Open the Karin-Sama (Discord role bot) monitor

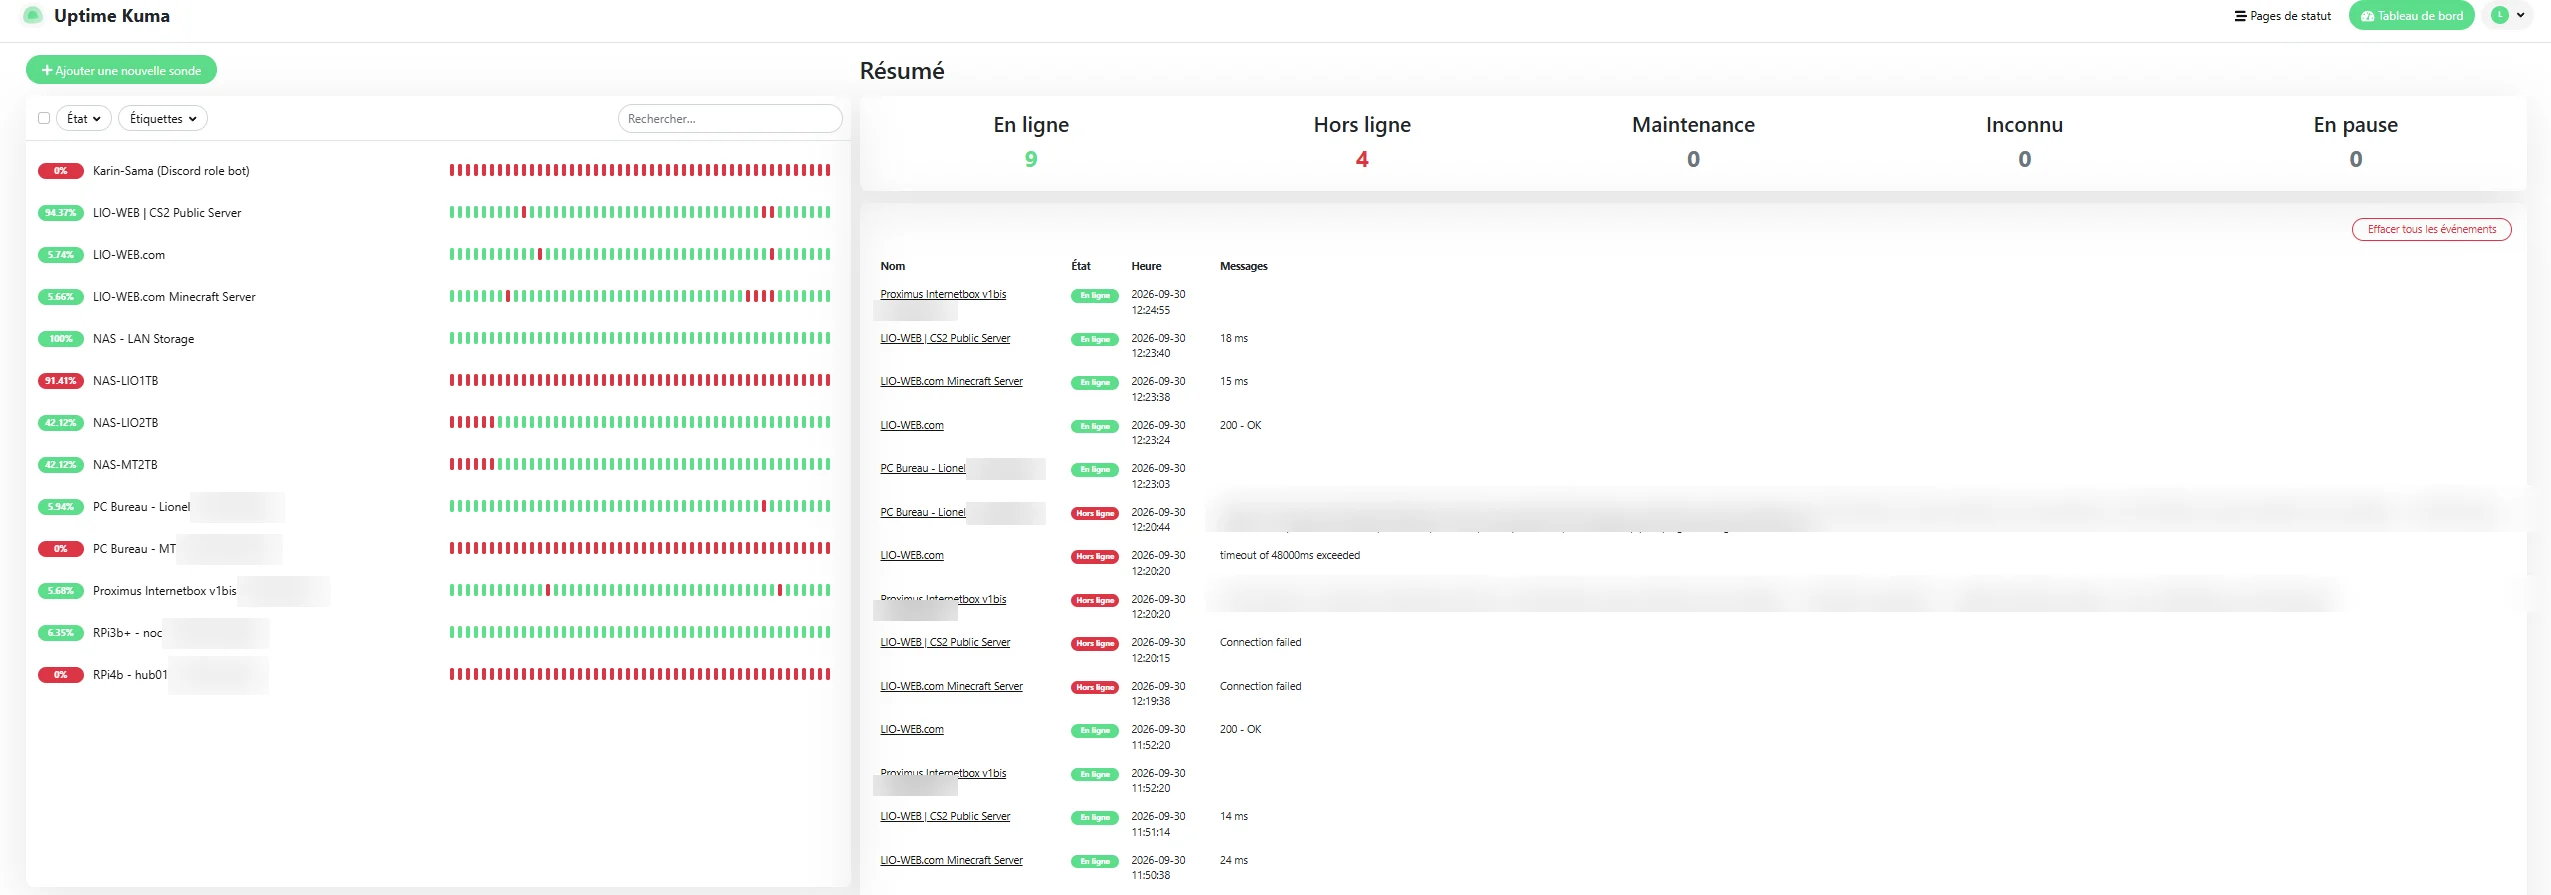[x=437, y=171]
